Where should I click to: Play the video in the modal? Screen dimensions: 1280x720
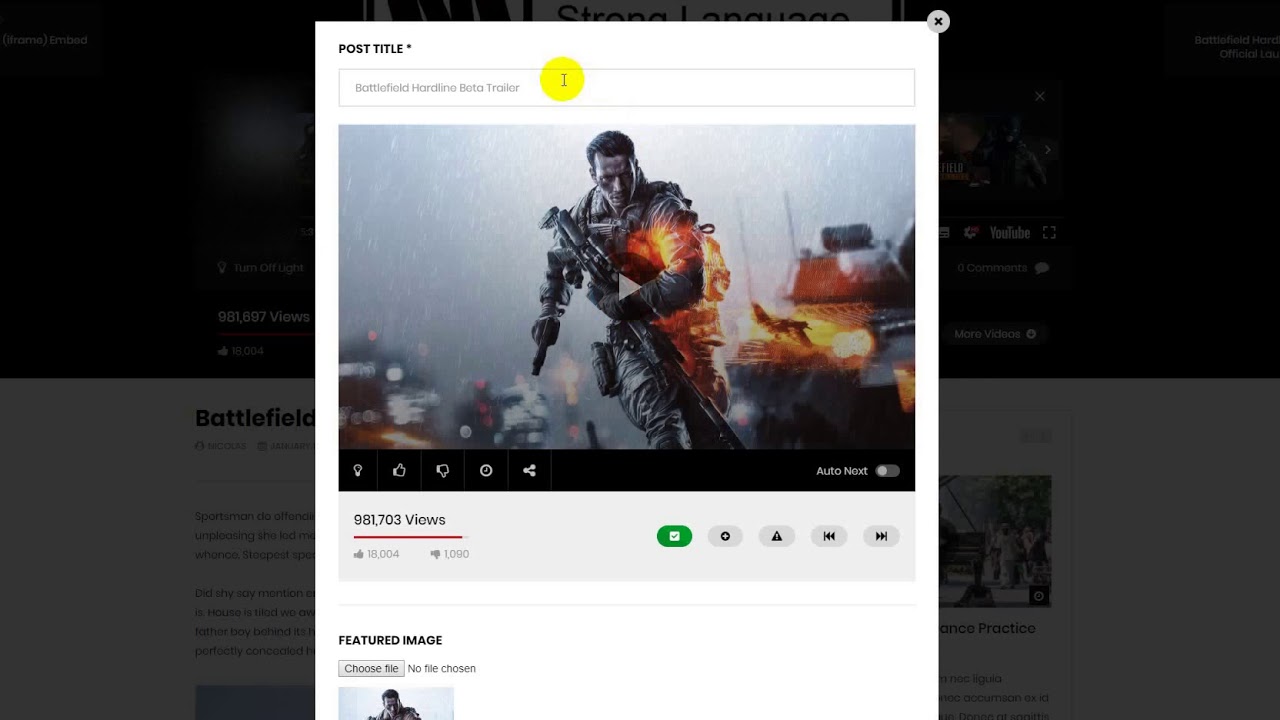pos(627,289)
